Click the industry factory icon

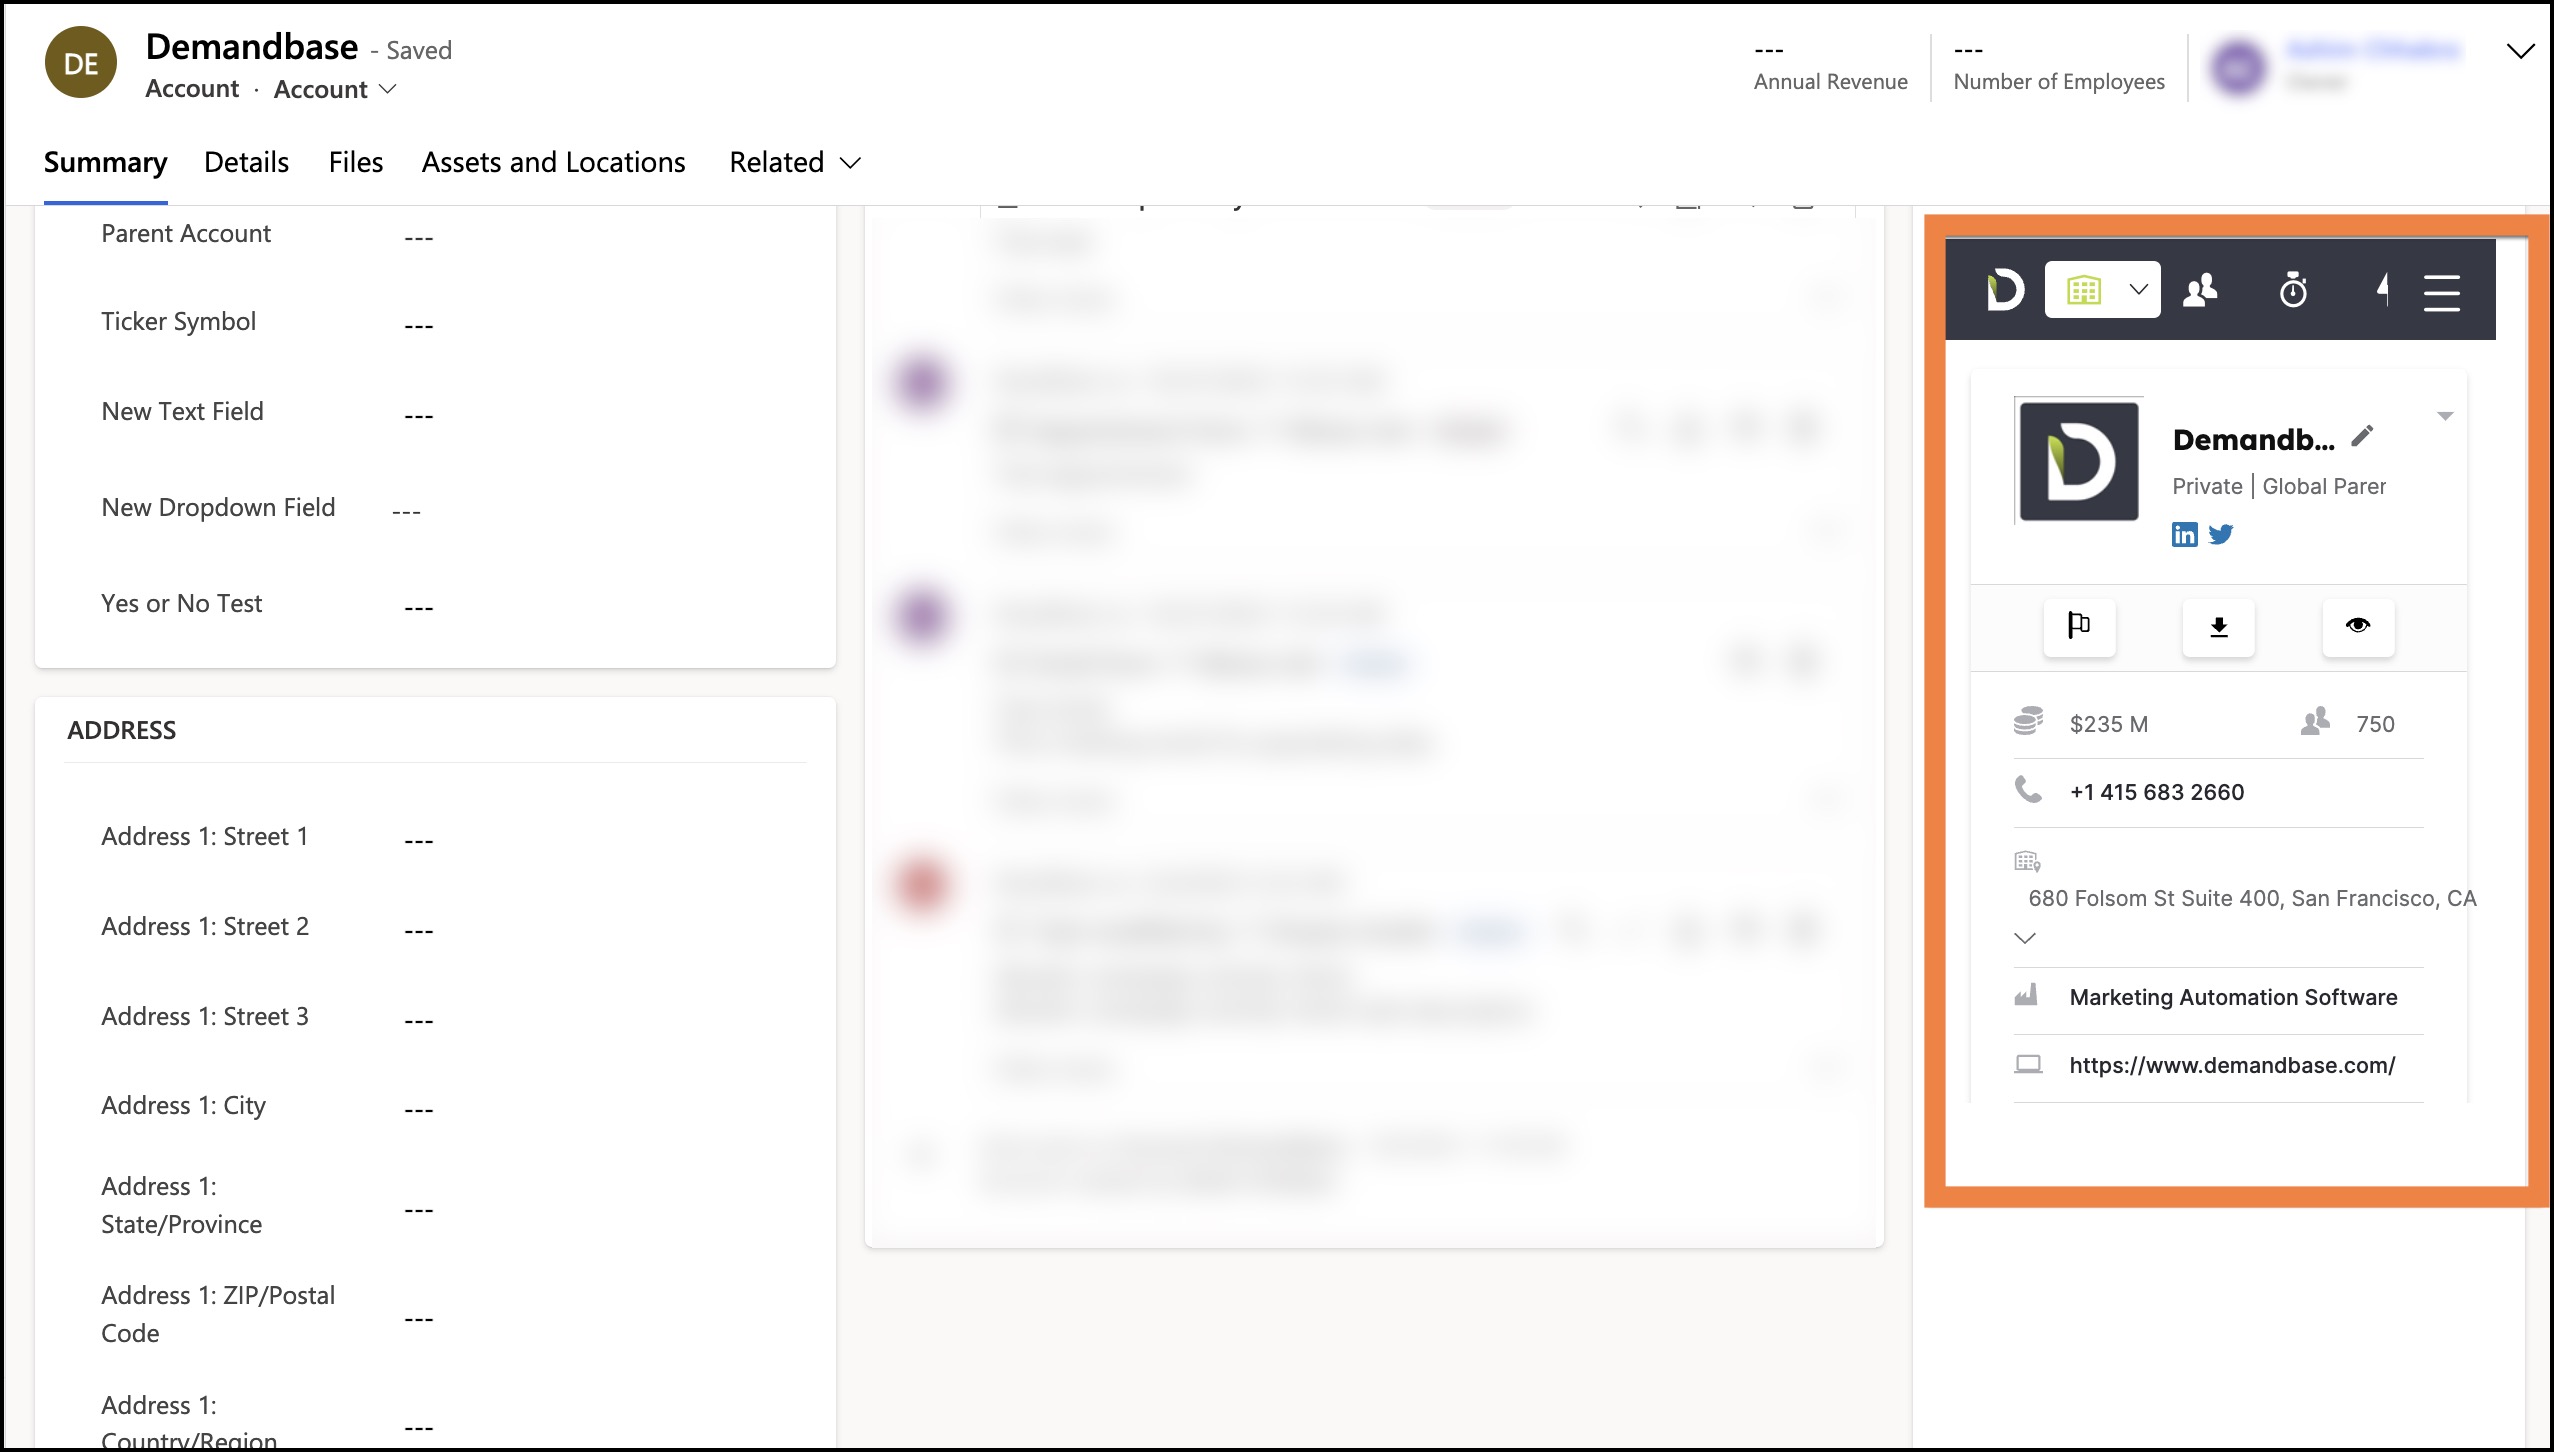(x=2026, y=995)
